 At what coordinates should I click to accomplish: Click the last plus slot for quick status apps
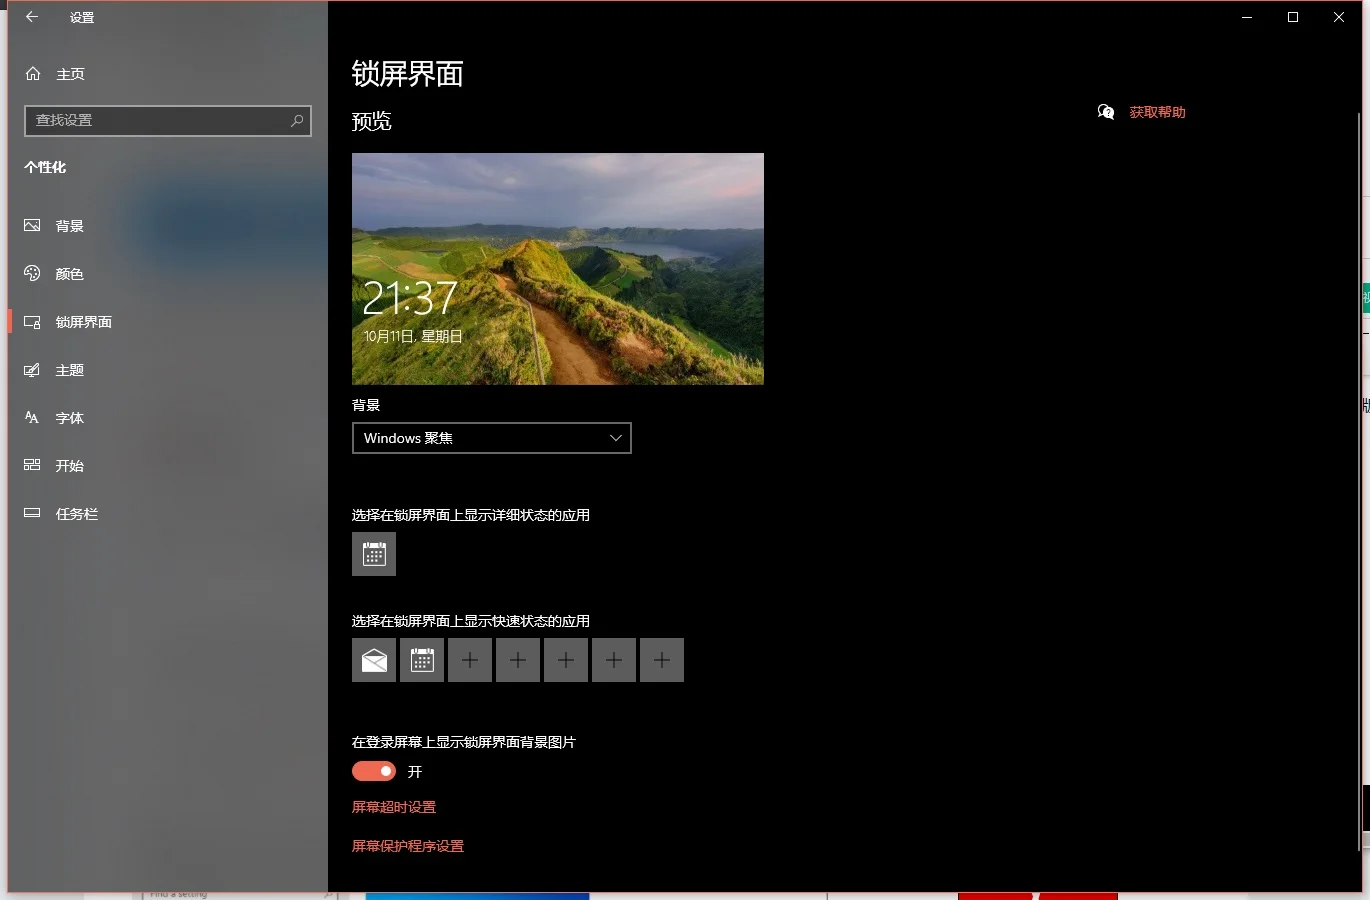coord(662,660)
